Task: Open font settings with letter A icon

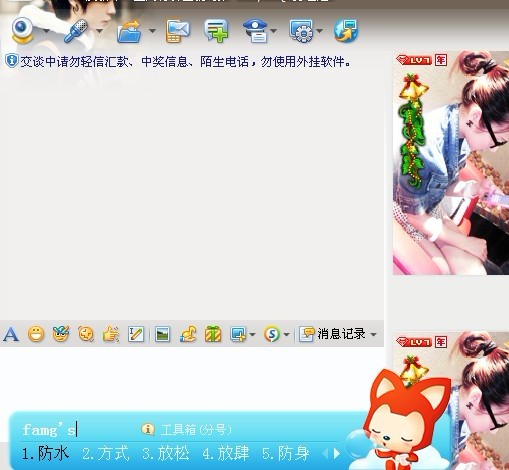Action: (x=11, y=334)
